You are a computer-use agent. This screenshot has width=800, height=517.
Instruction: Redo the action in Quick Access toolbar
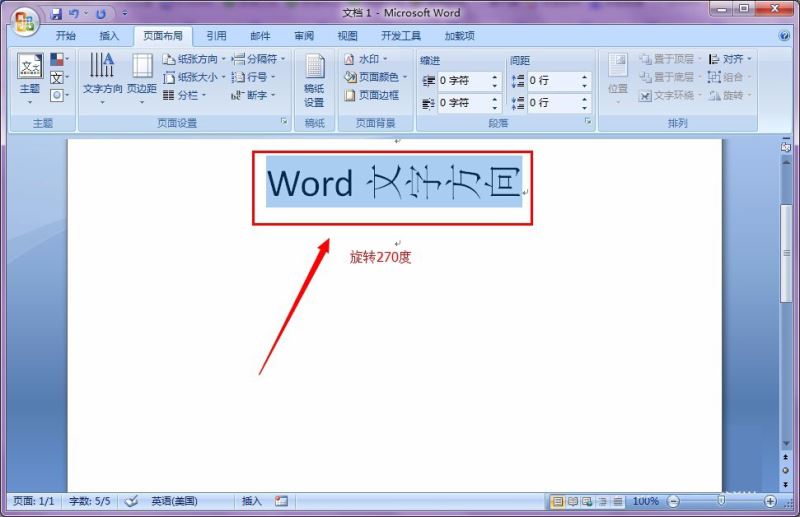point(101,14)
